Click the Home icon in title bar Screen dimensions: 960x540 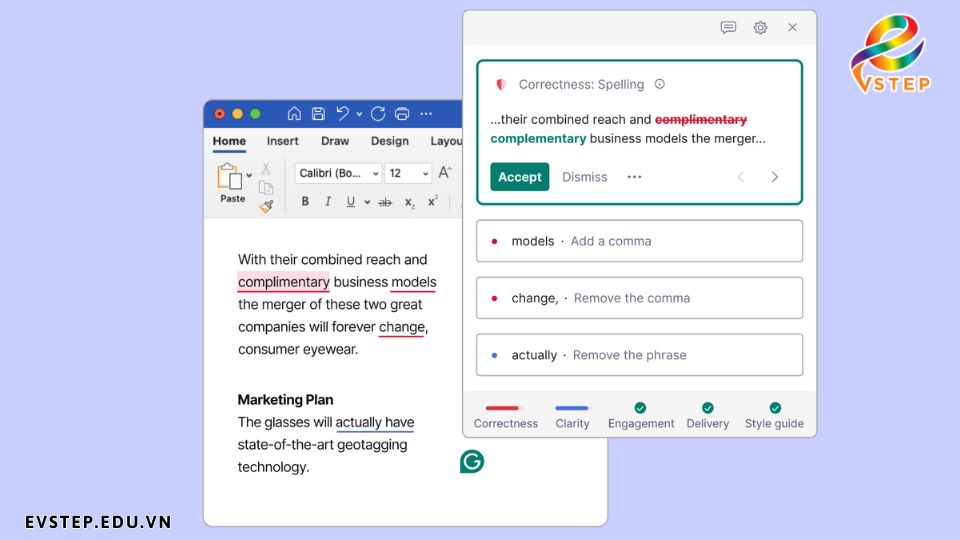click(294, 113)
